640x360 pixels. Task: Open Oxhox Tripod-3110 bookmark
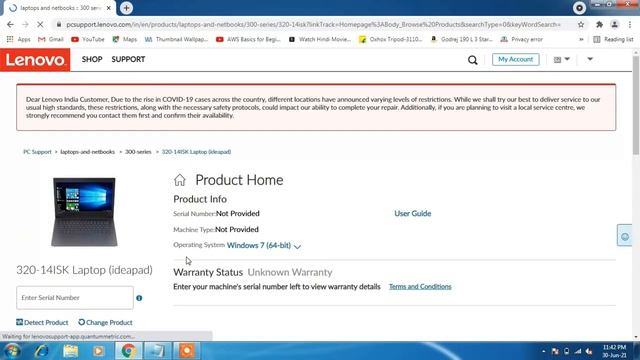(391, 39)
